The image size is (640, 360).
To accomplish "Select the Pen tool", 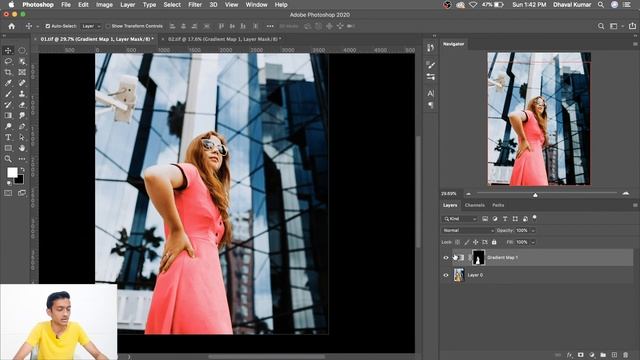I will pos(22,127).
